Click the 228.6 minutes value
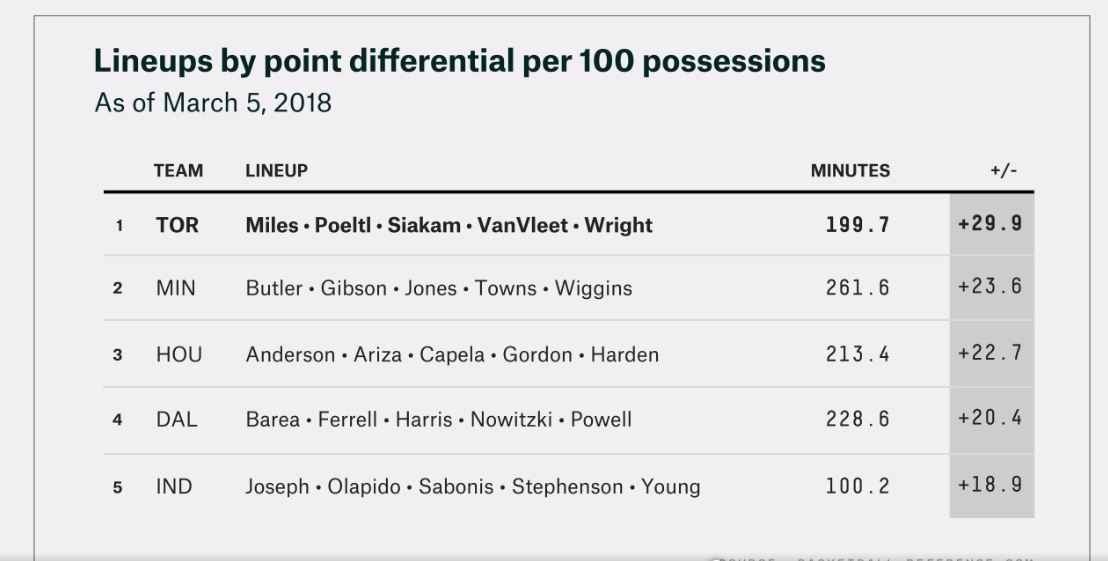 (x=857, y=420)
